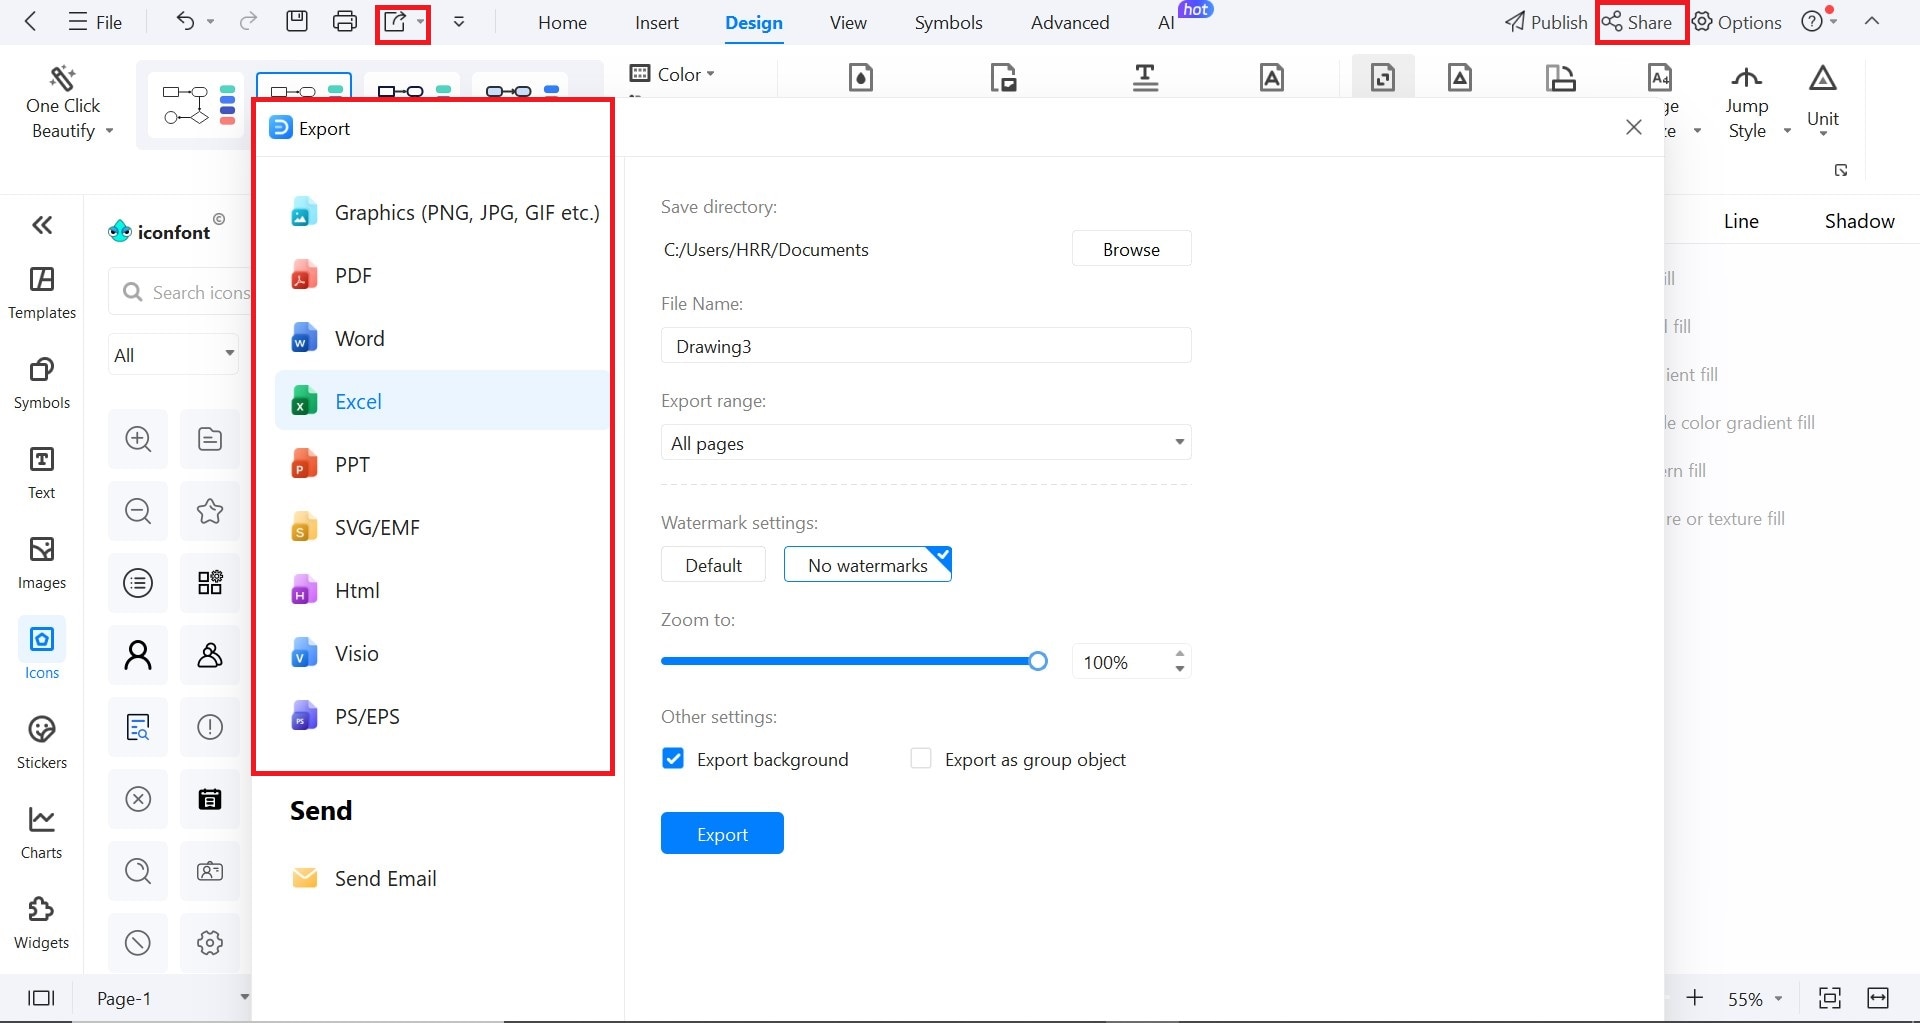Open the Home tab

coord(562,22)
